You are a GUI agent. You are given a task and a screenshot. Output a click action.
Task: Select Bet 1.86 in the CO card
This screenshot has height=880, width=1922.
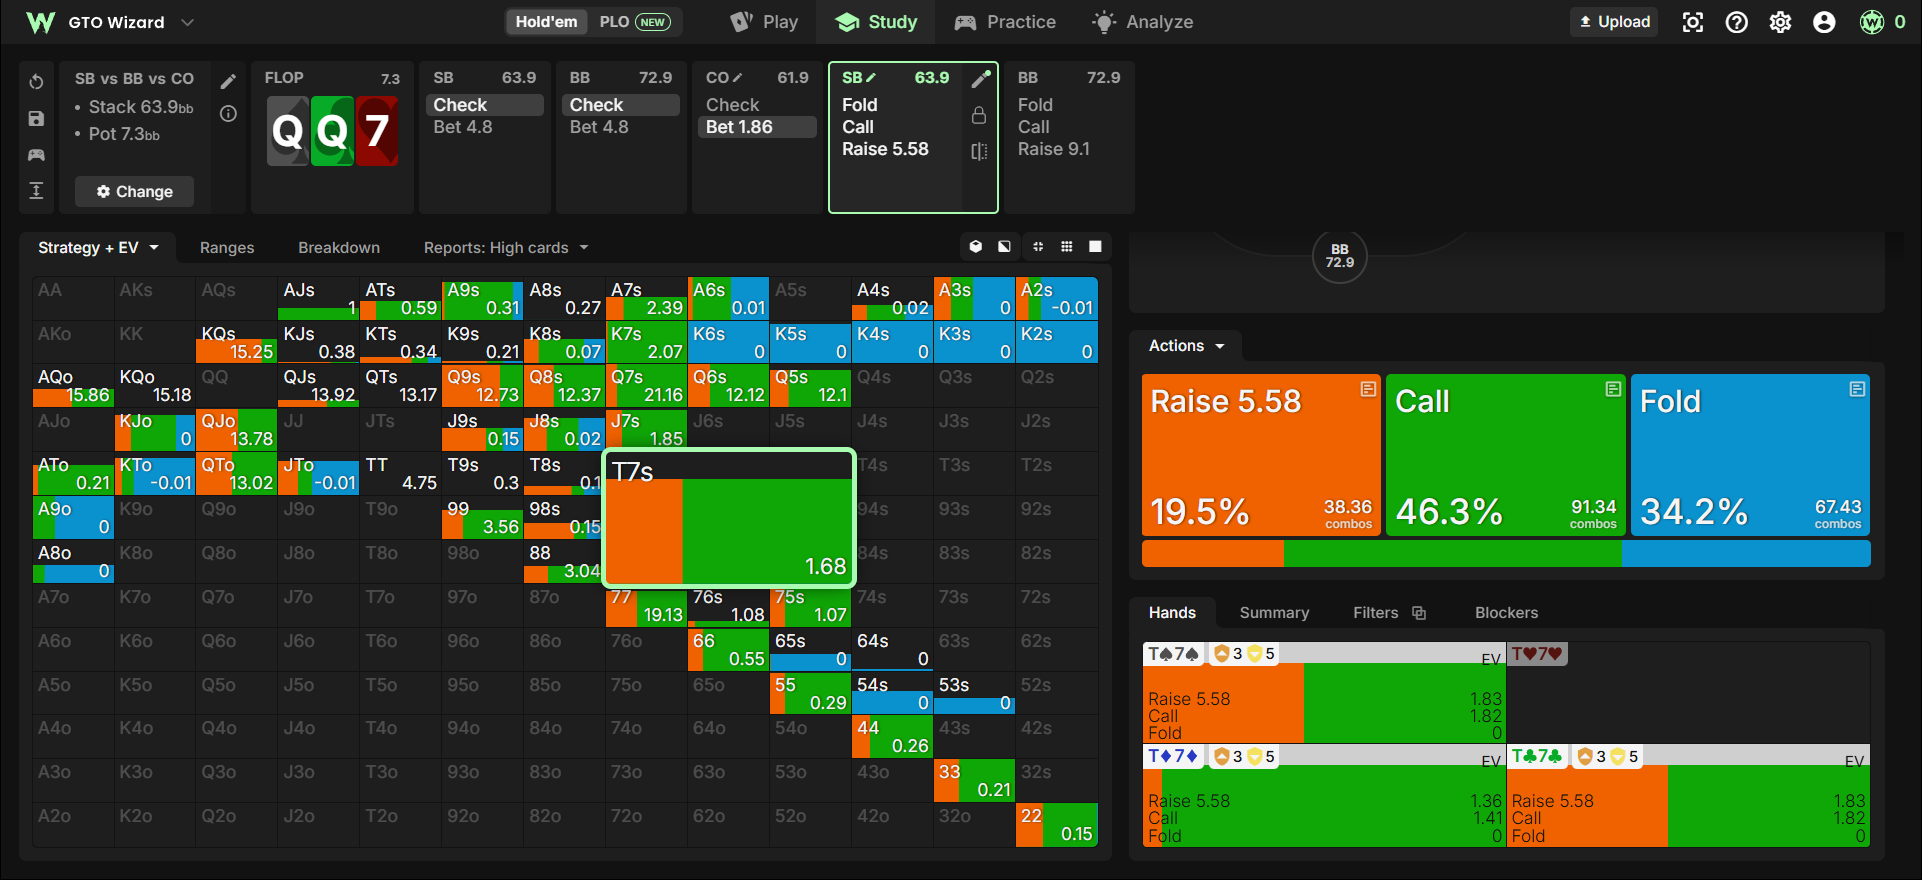point(755,127)
